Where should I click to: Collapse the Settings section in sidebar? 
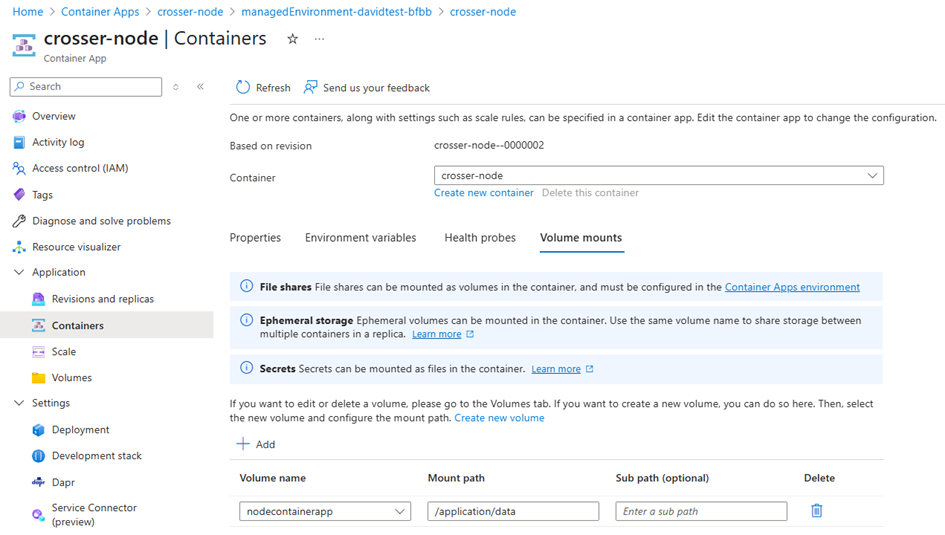click(x=19, y=403)
